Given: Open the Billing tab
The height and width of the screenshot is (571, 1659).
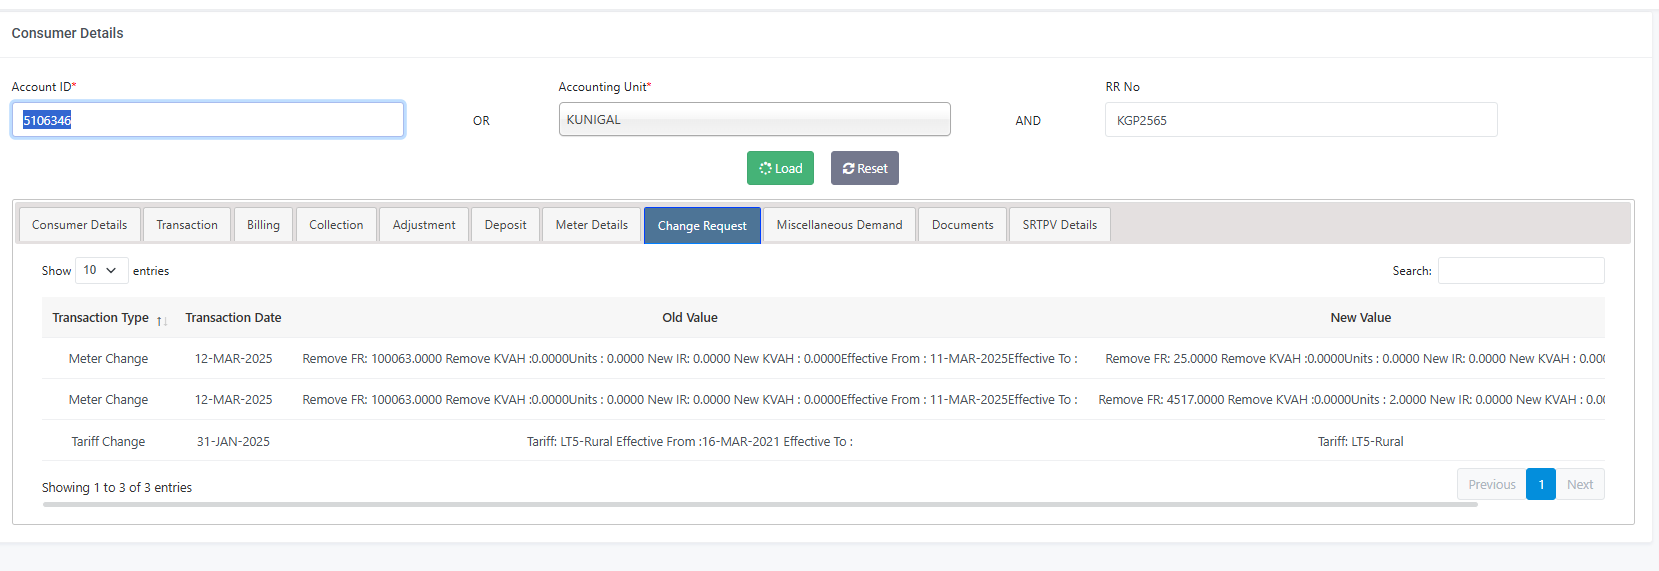Looking at the screenshot, I should click(x=264, y=225).
